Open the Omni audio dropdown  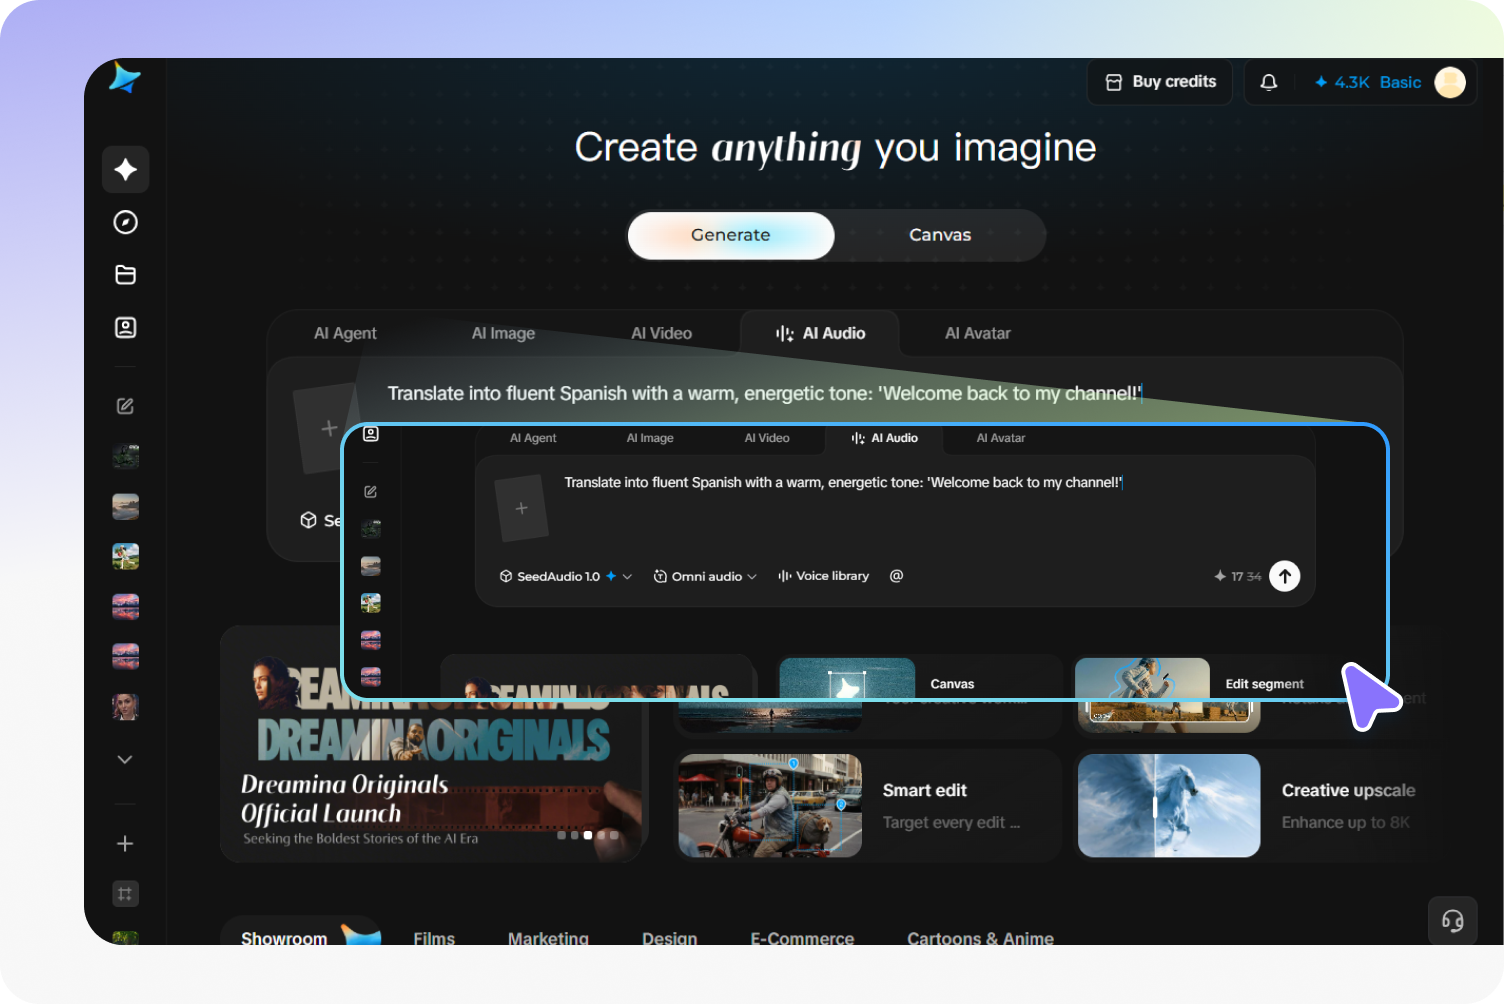(x=705, y=576)
